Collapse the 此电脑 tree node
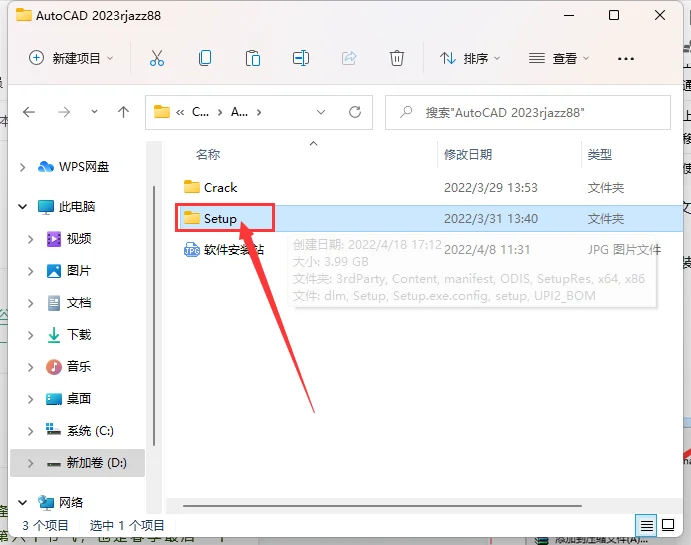691x545 pixels. coord(22,206)
